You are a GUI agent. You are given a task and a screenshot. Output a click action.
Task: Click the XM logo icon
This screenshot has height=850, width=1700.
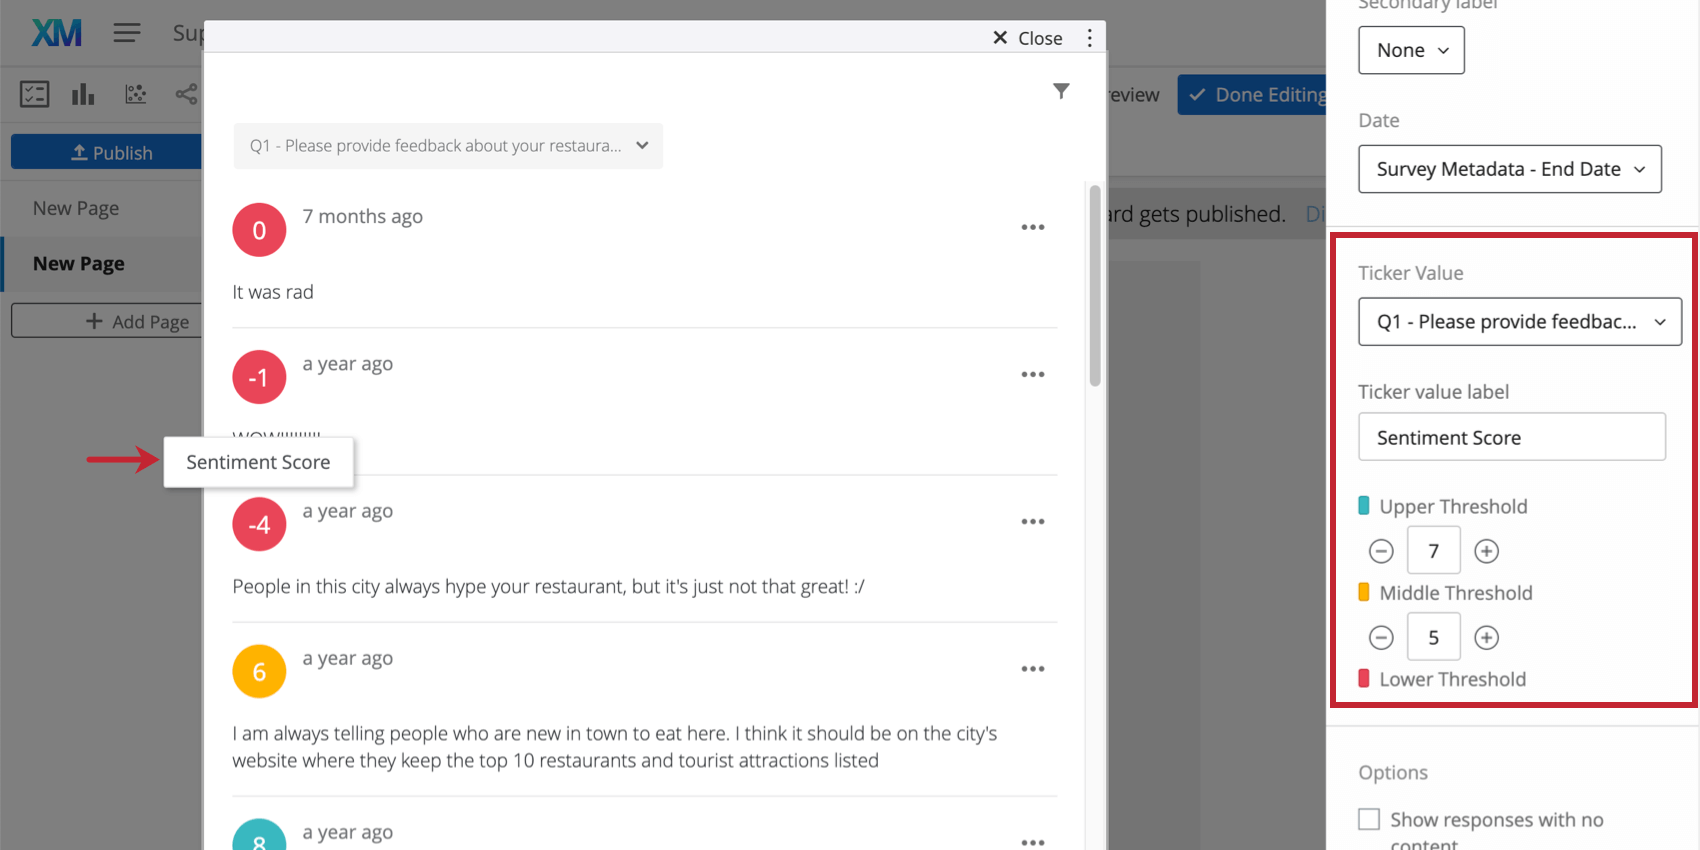point(56,33)
